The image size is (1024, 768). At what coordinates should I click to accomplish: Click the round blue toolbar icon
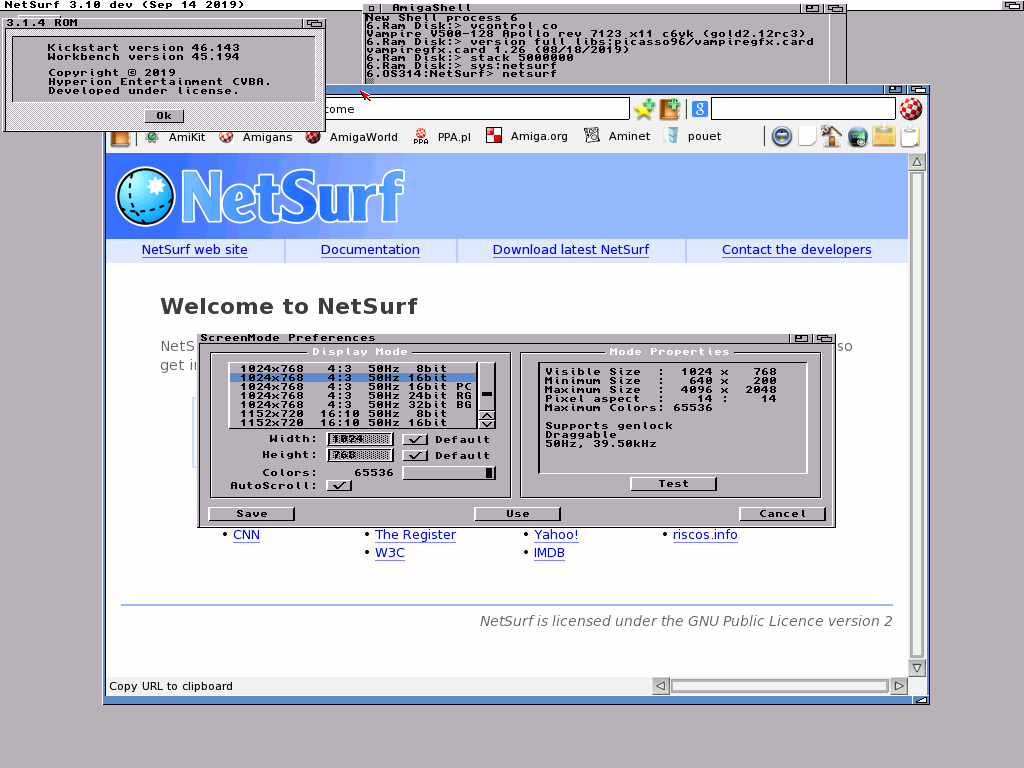click(x=782, y=136)
